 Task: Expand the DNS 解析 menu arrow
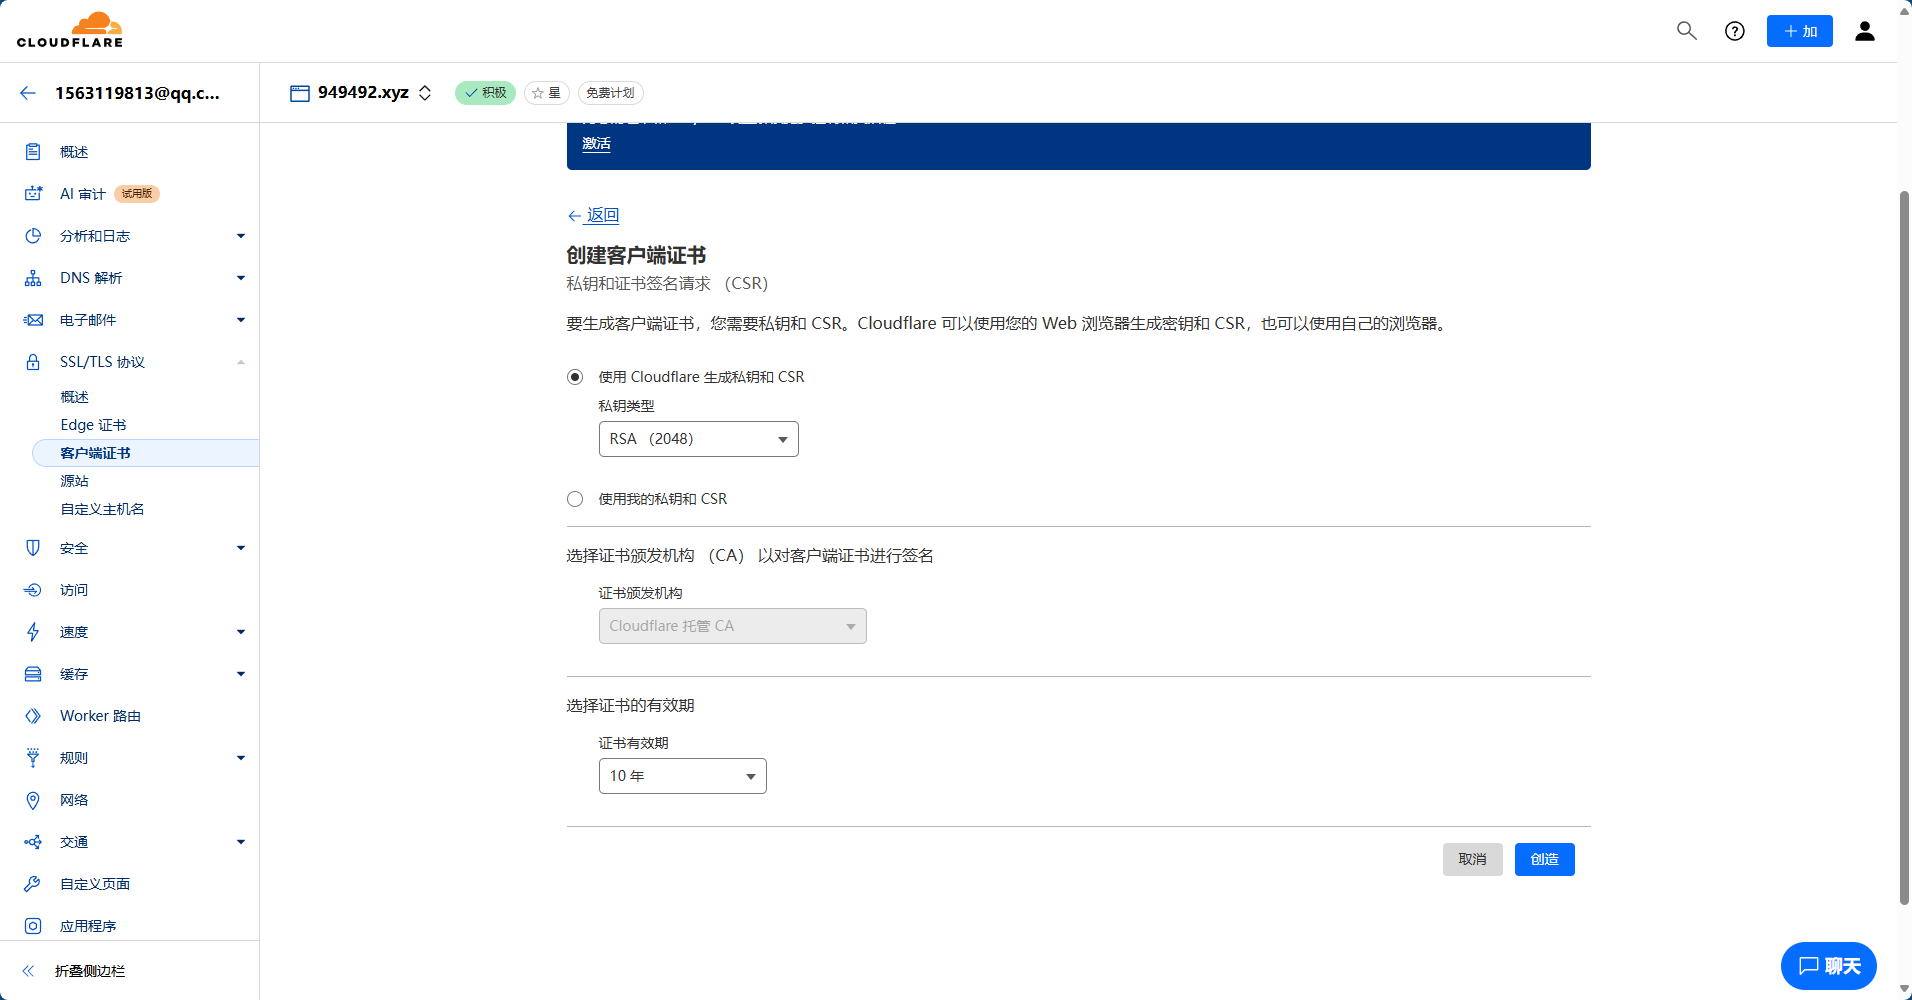coord(241,278)
